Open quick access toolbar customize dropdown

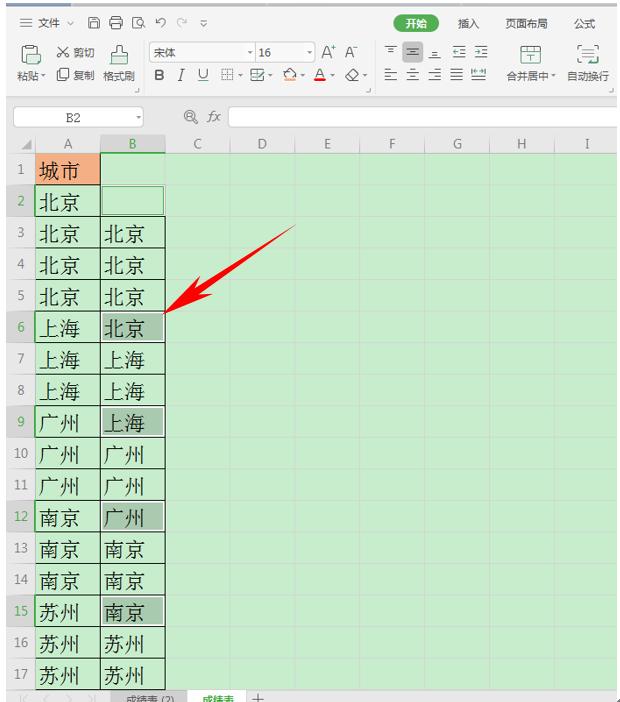coord(204,23)
